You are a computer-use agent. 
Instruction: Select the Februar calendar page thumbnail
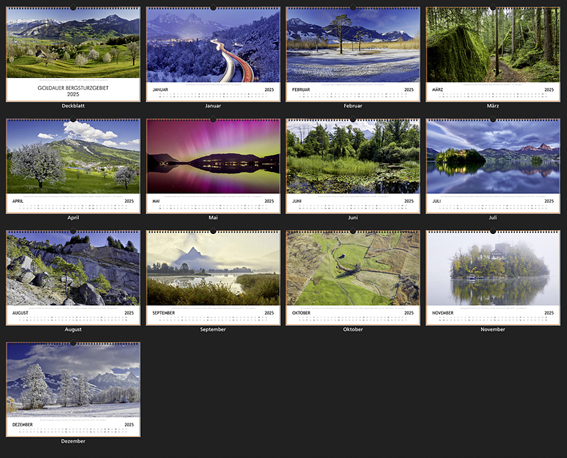pyautogui.click(x=353, y=54)
